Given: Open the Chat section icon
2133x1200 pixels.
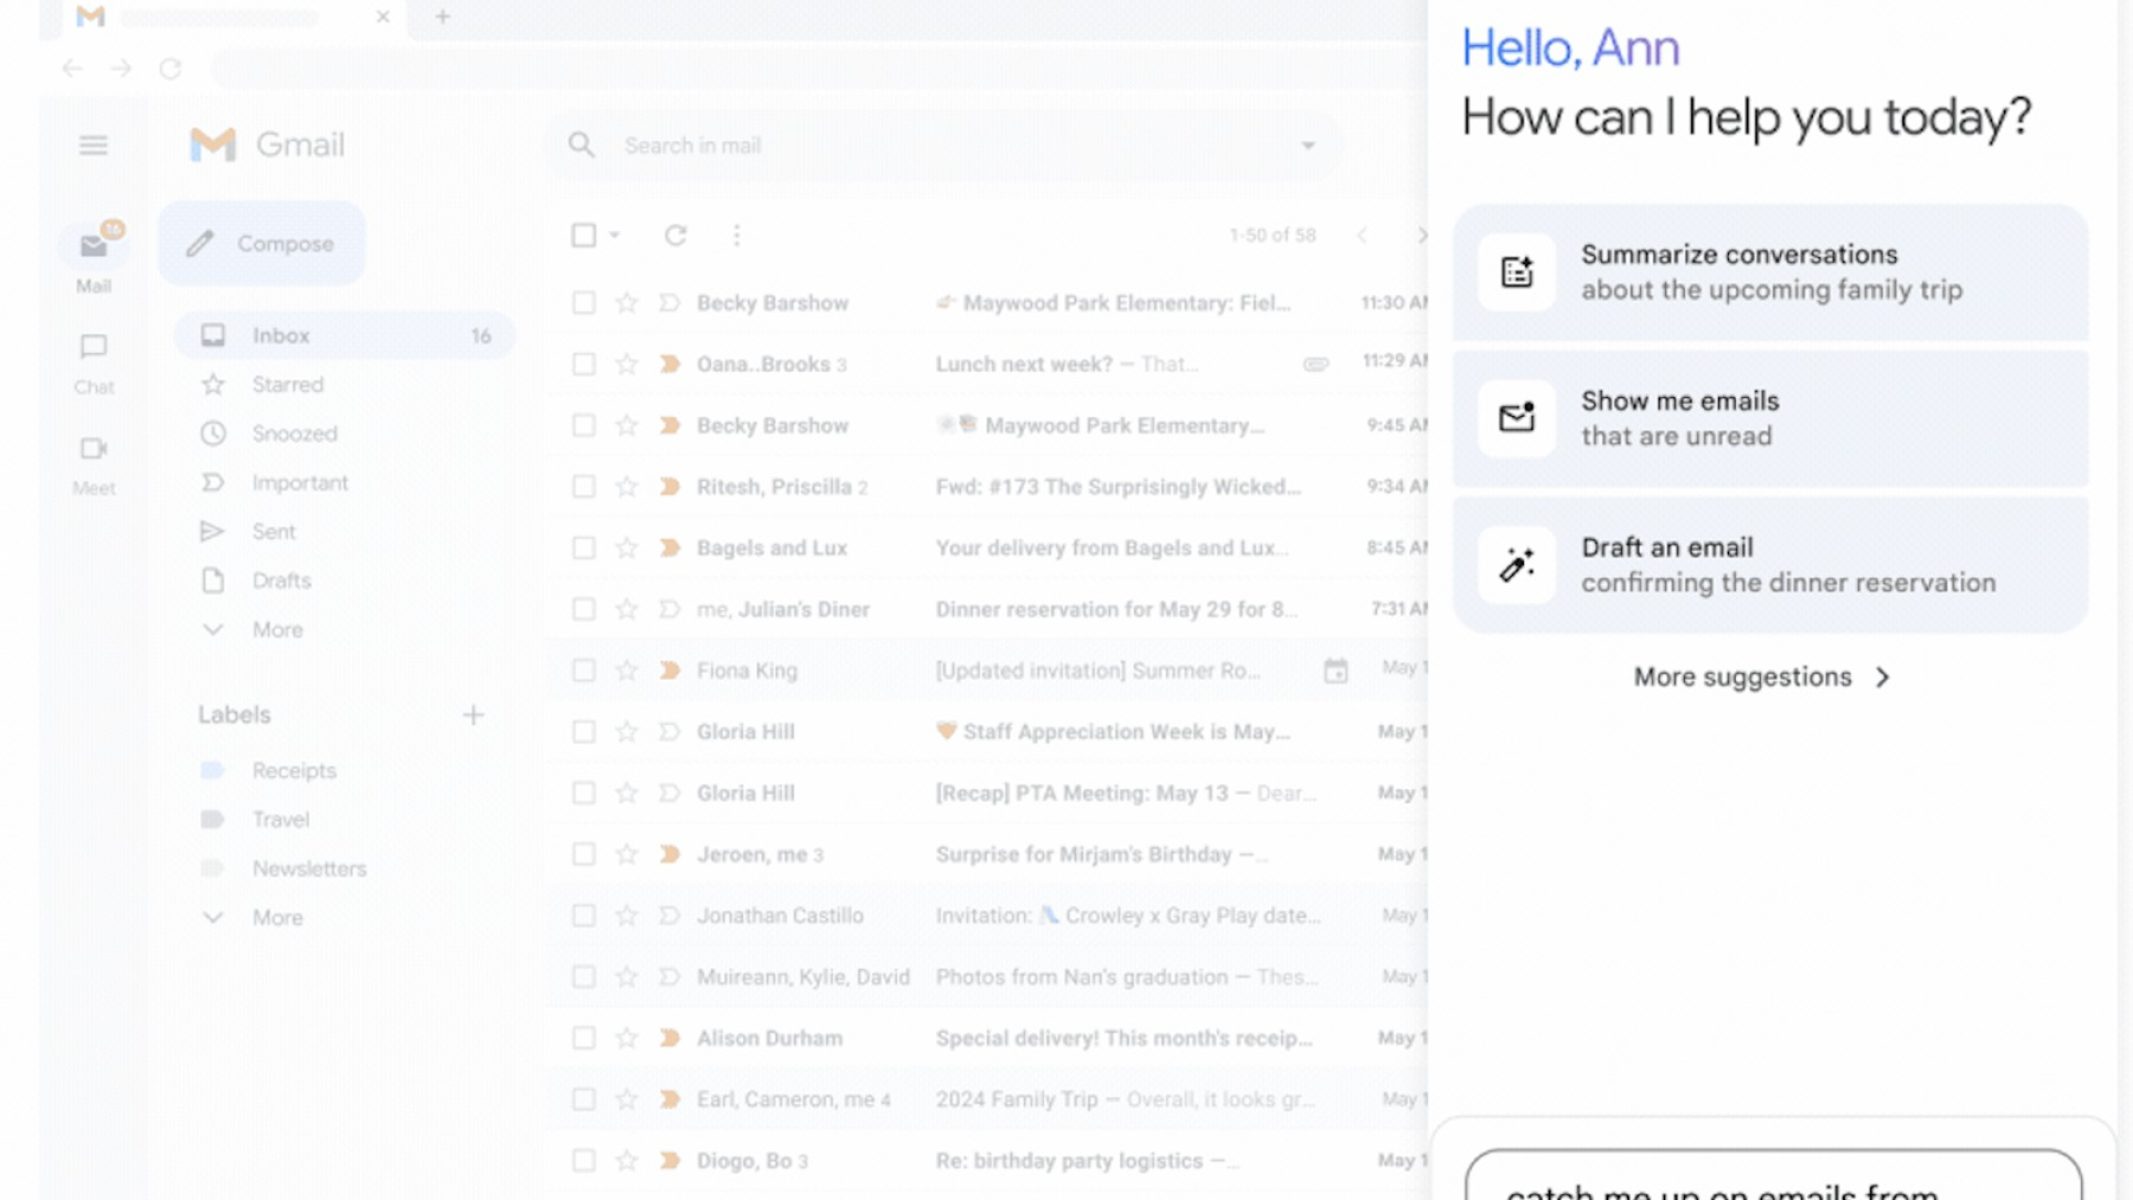Looking at the screenshot, I should coord(93,348).
